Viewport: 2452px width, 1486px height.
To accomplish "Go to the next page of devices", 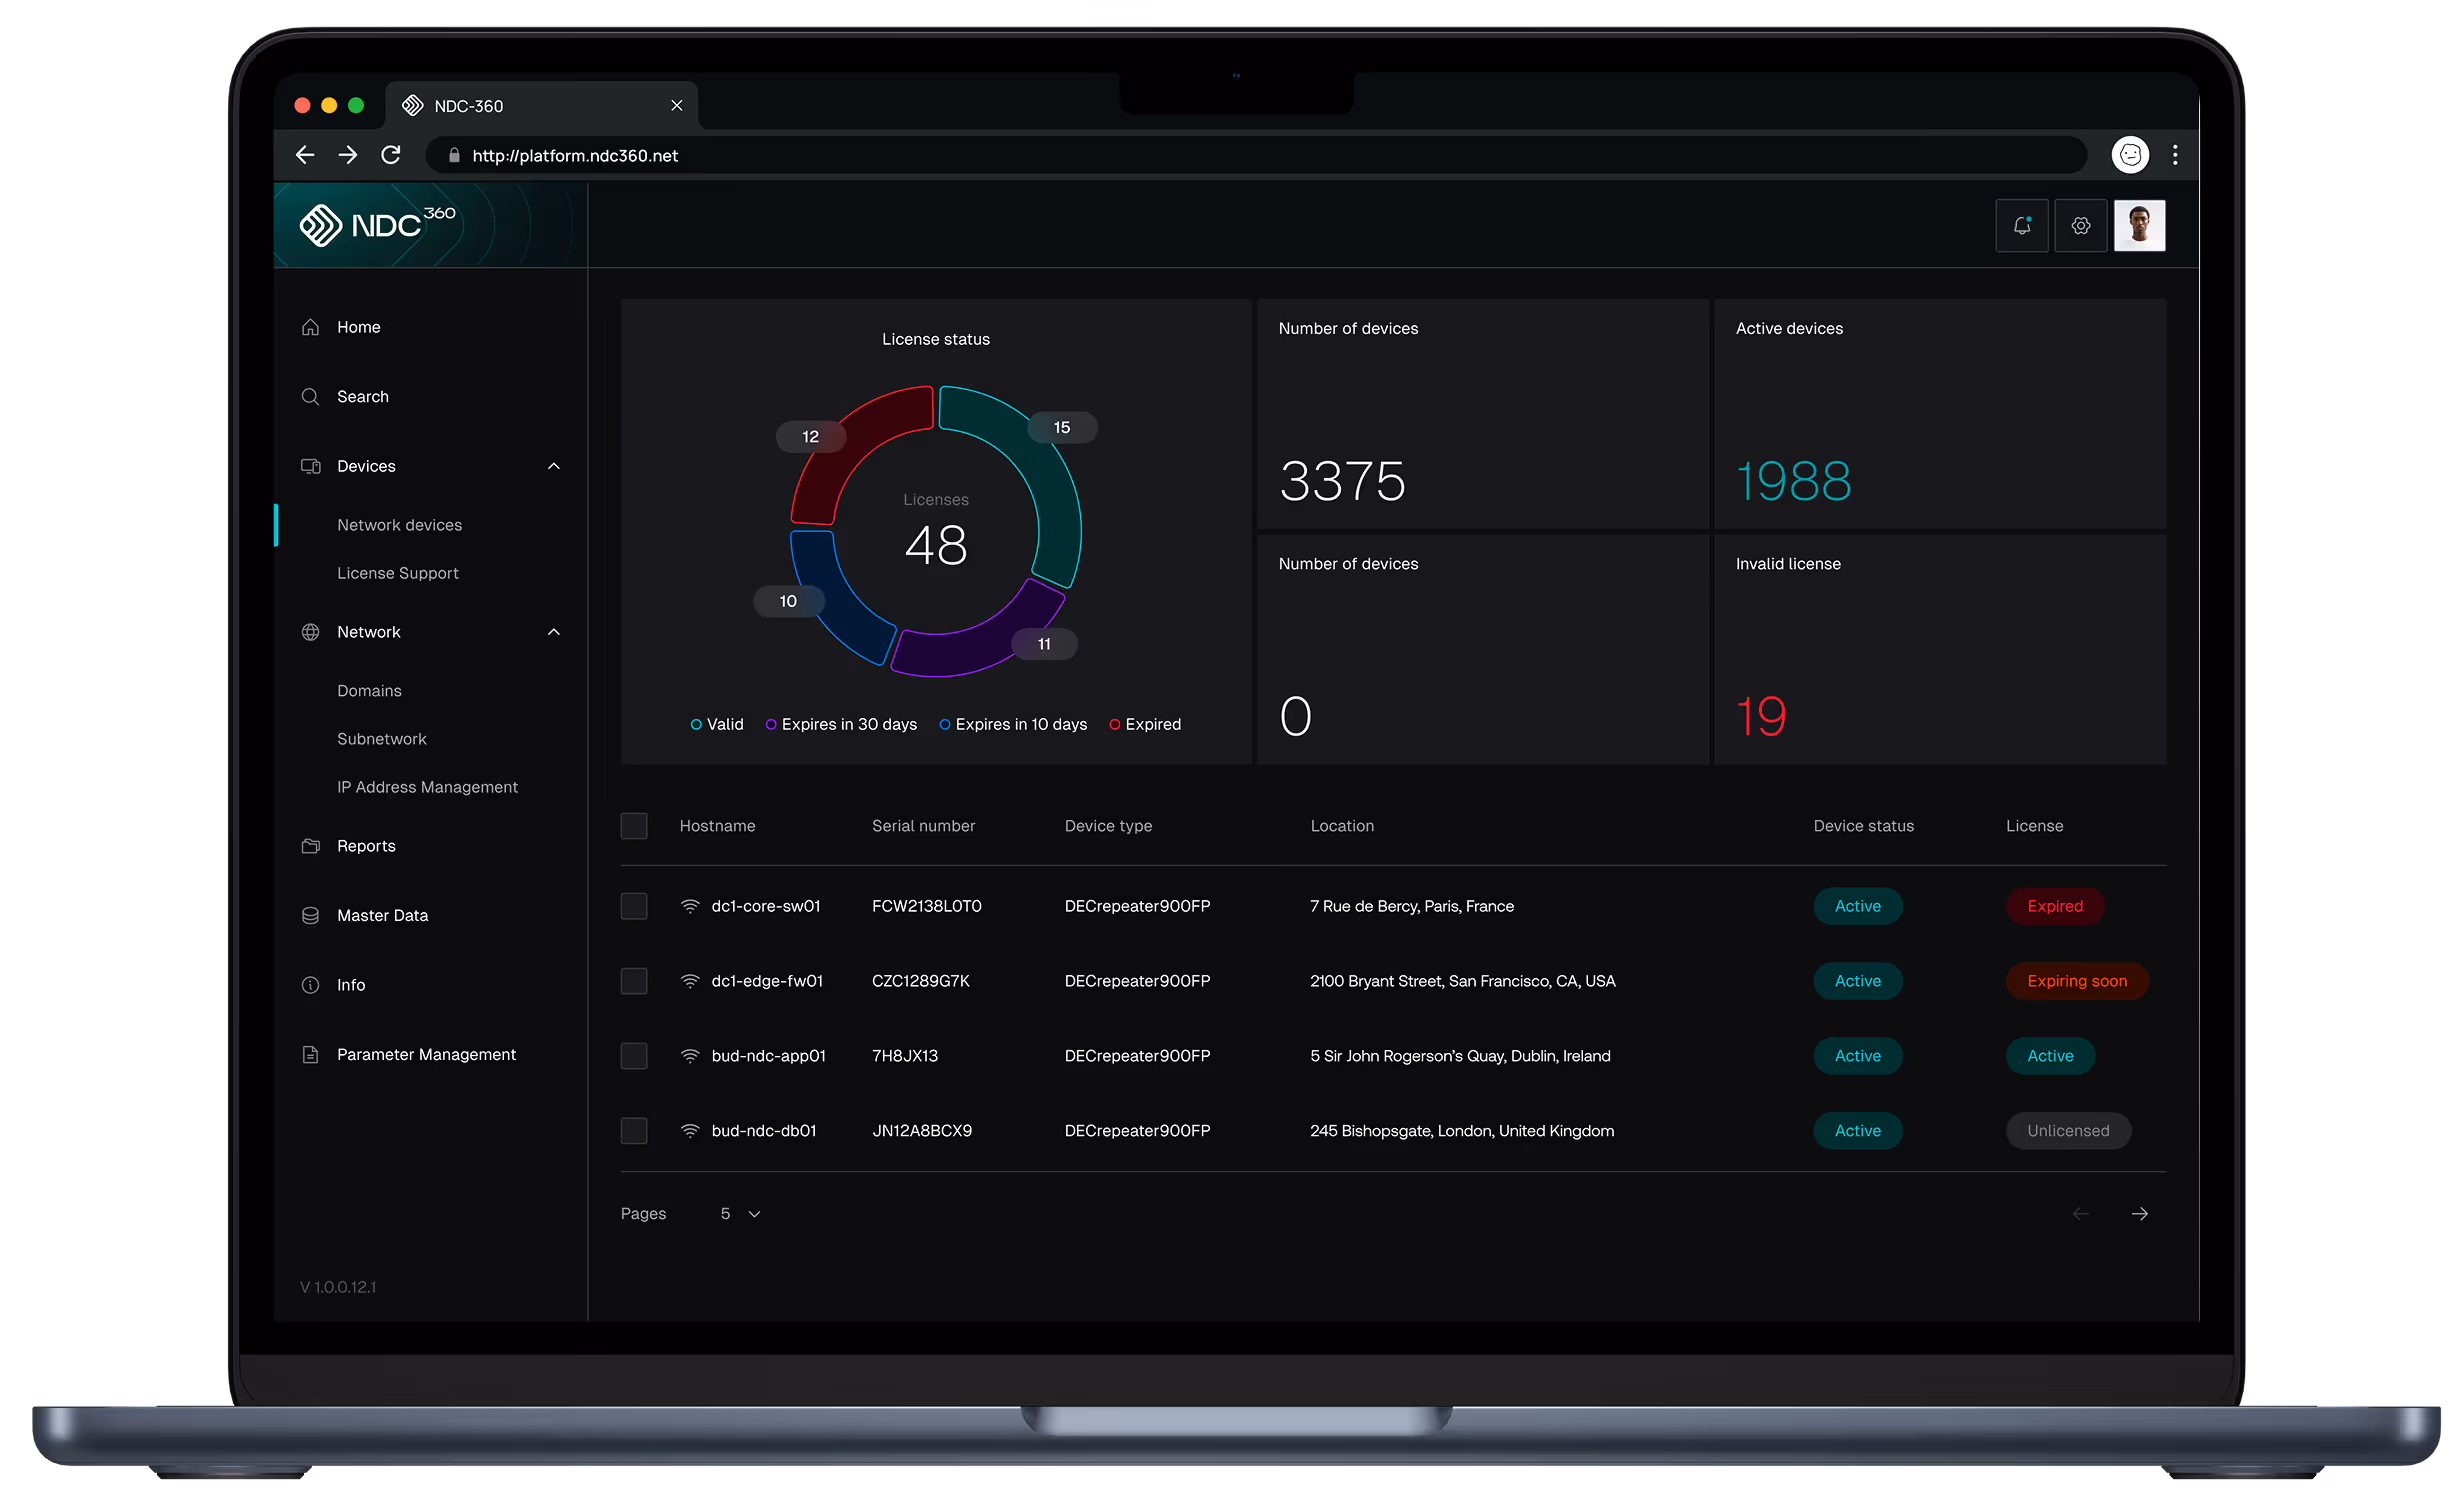I will click(2140, 1213).
